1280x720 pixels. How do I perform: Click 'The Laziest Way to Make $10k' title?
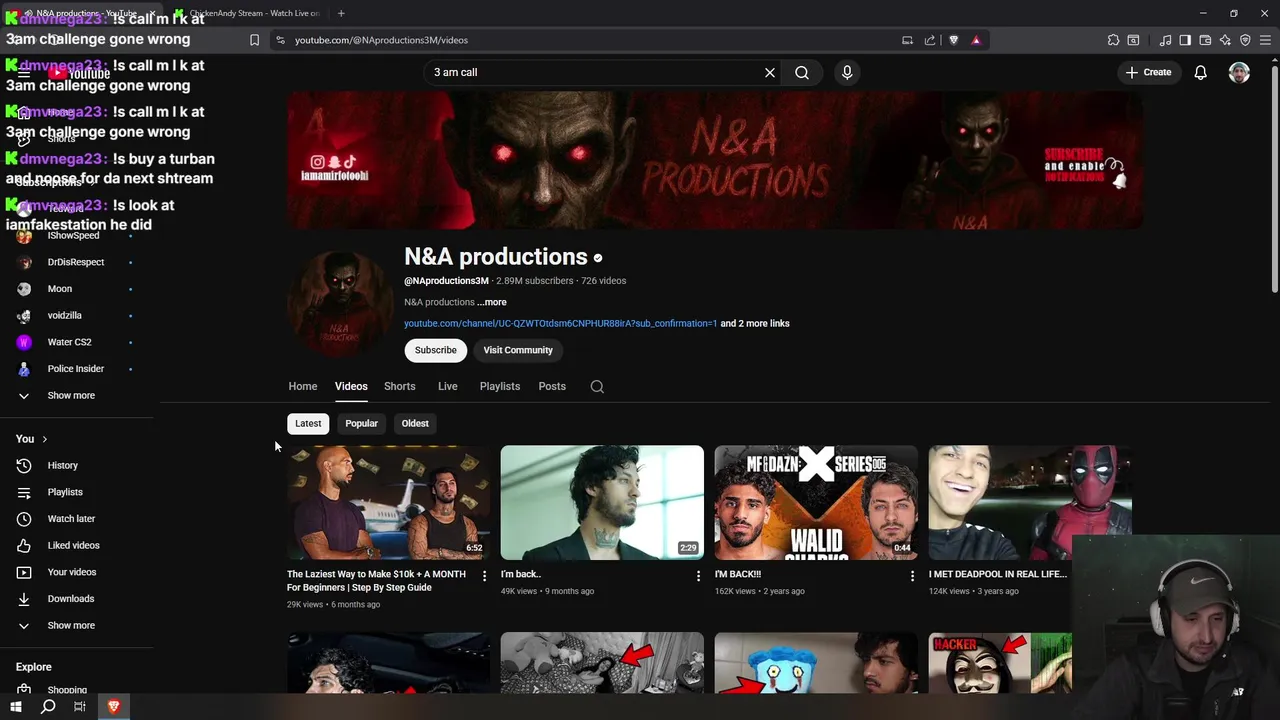point(376,581)
